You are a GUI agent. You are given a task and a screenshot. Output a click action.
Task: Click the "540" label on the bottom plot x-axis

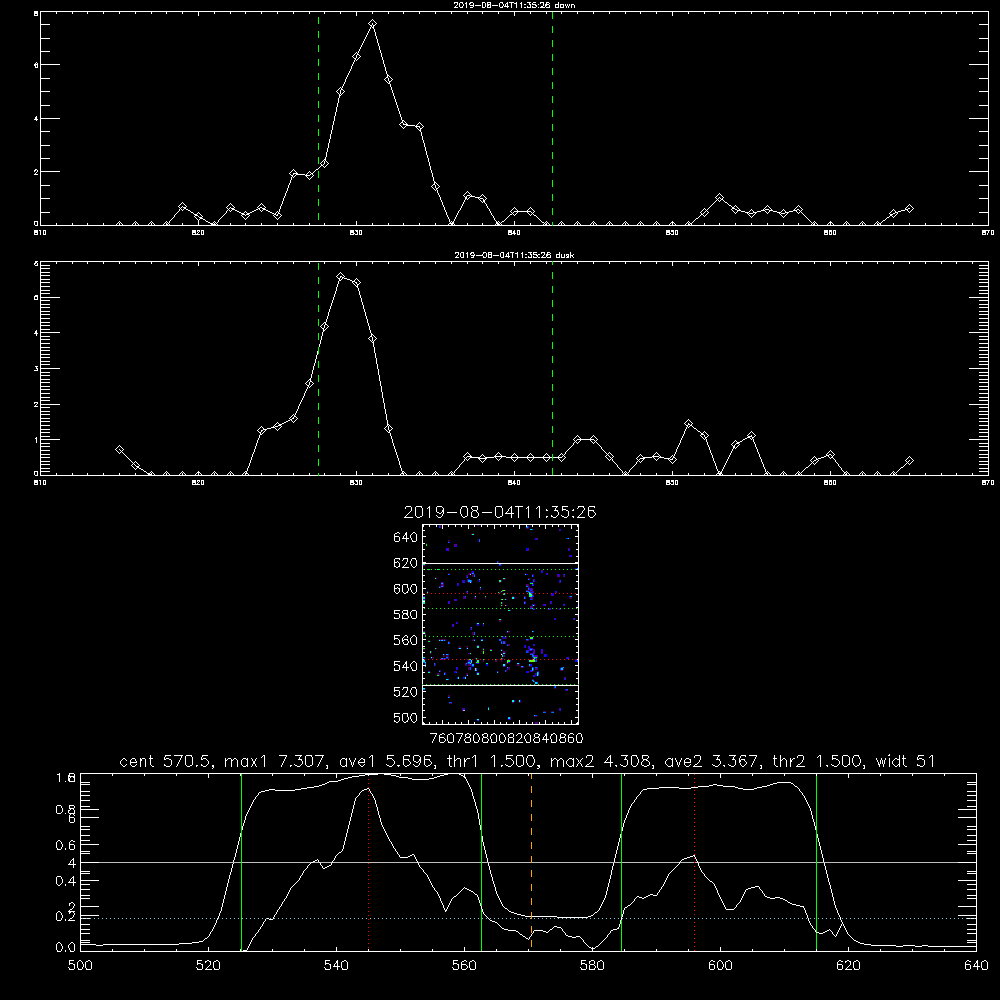[336, 966]
